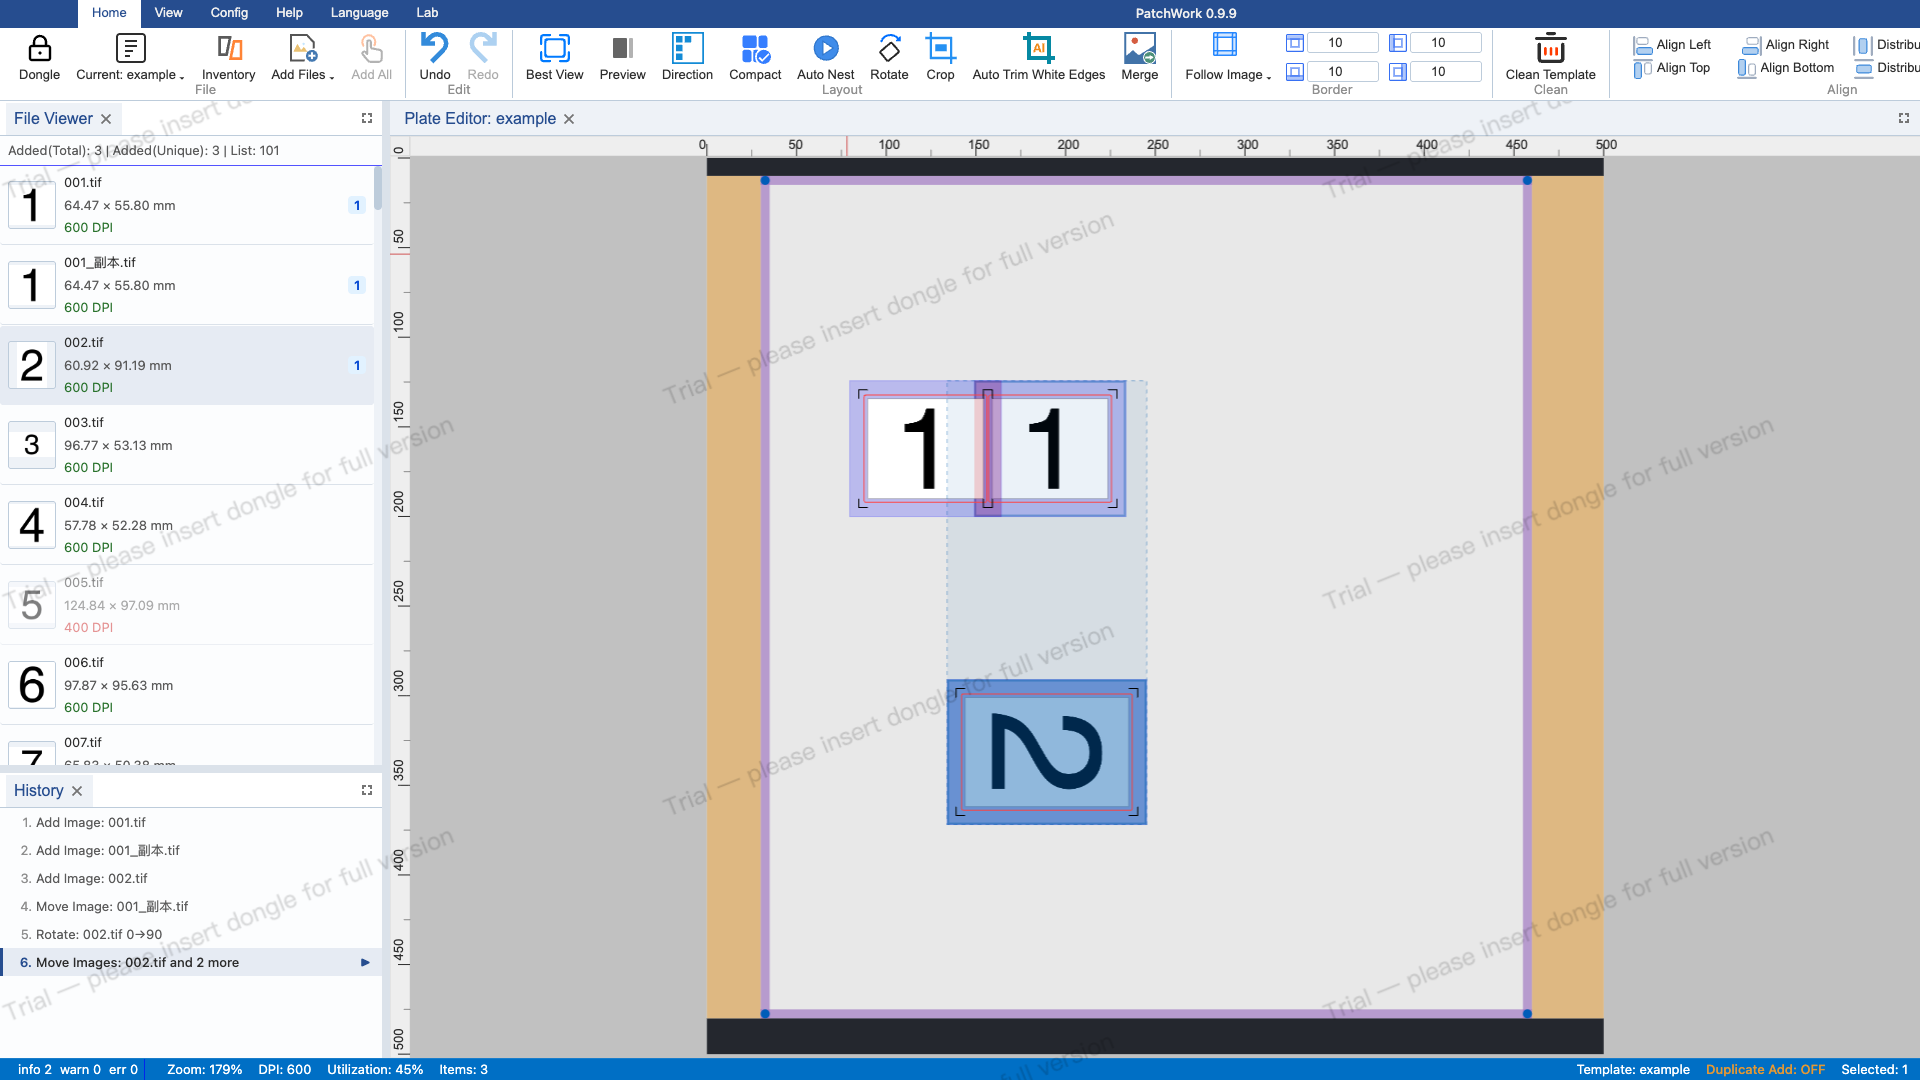Viewport: 1920px width, 1080px height.
Task: Rotate the selected image
Action: tap(889, 58)
